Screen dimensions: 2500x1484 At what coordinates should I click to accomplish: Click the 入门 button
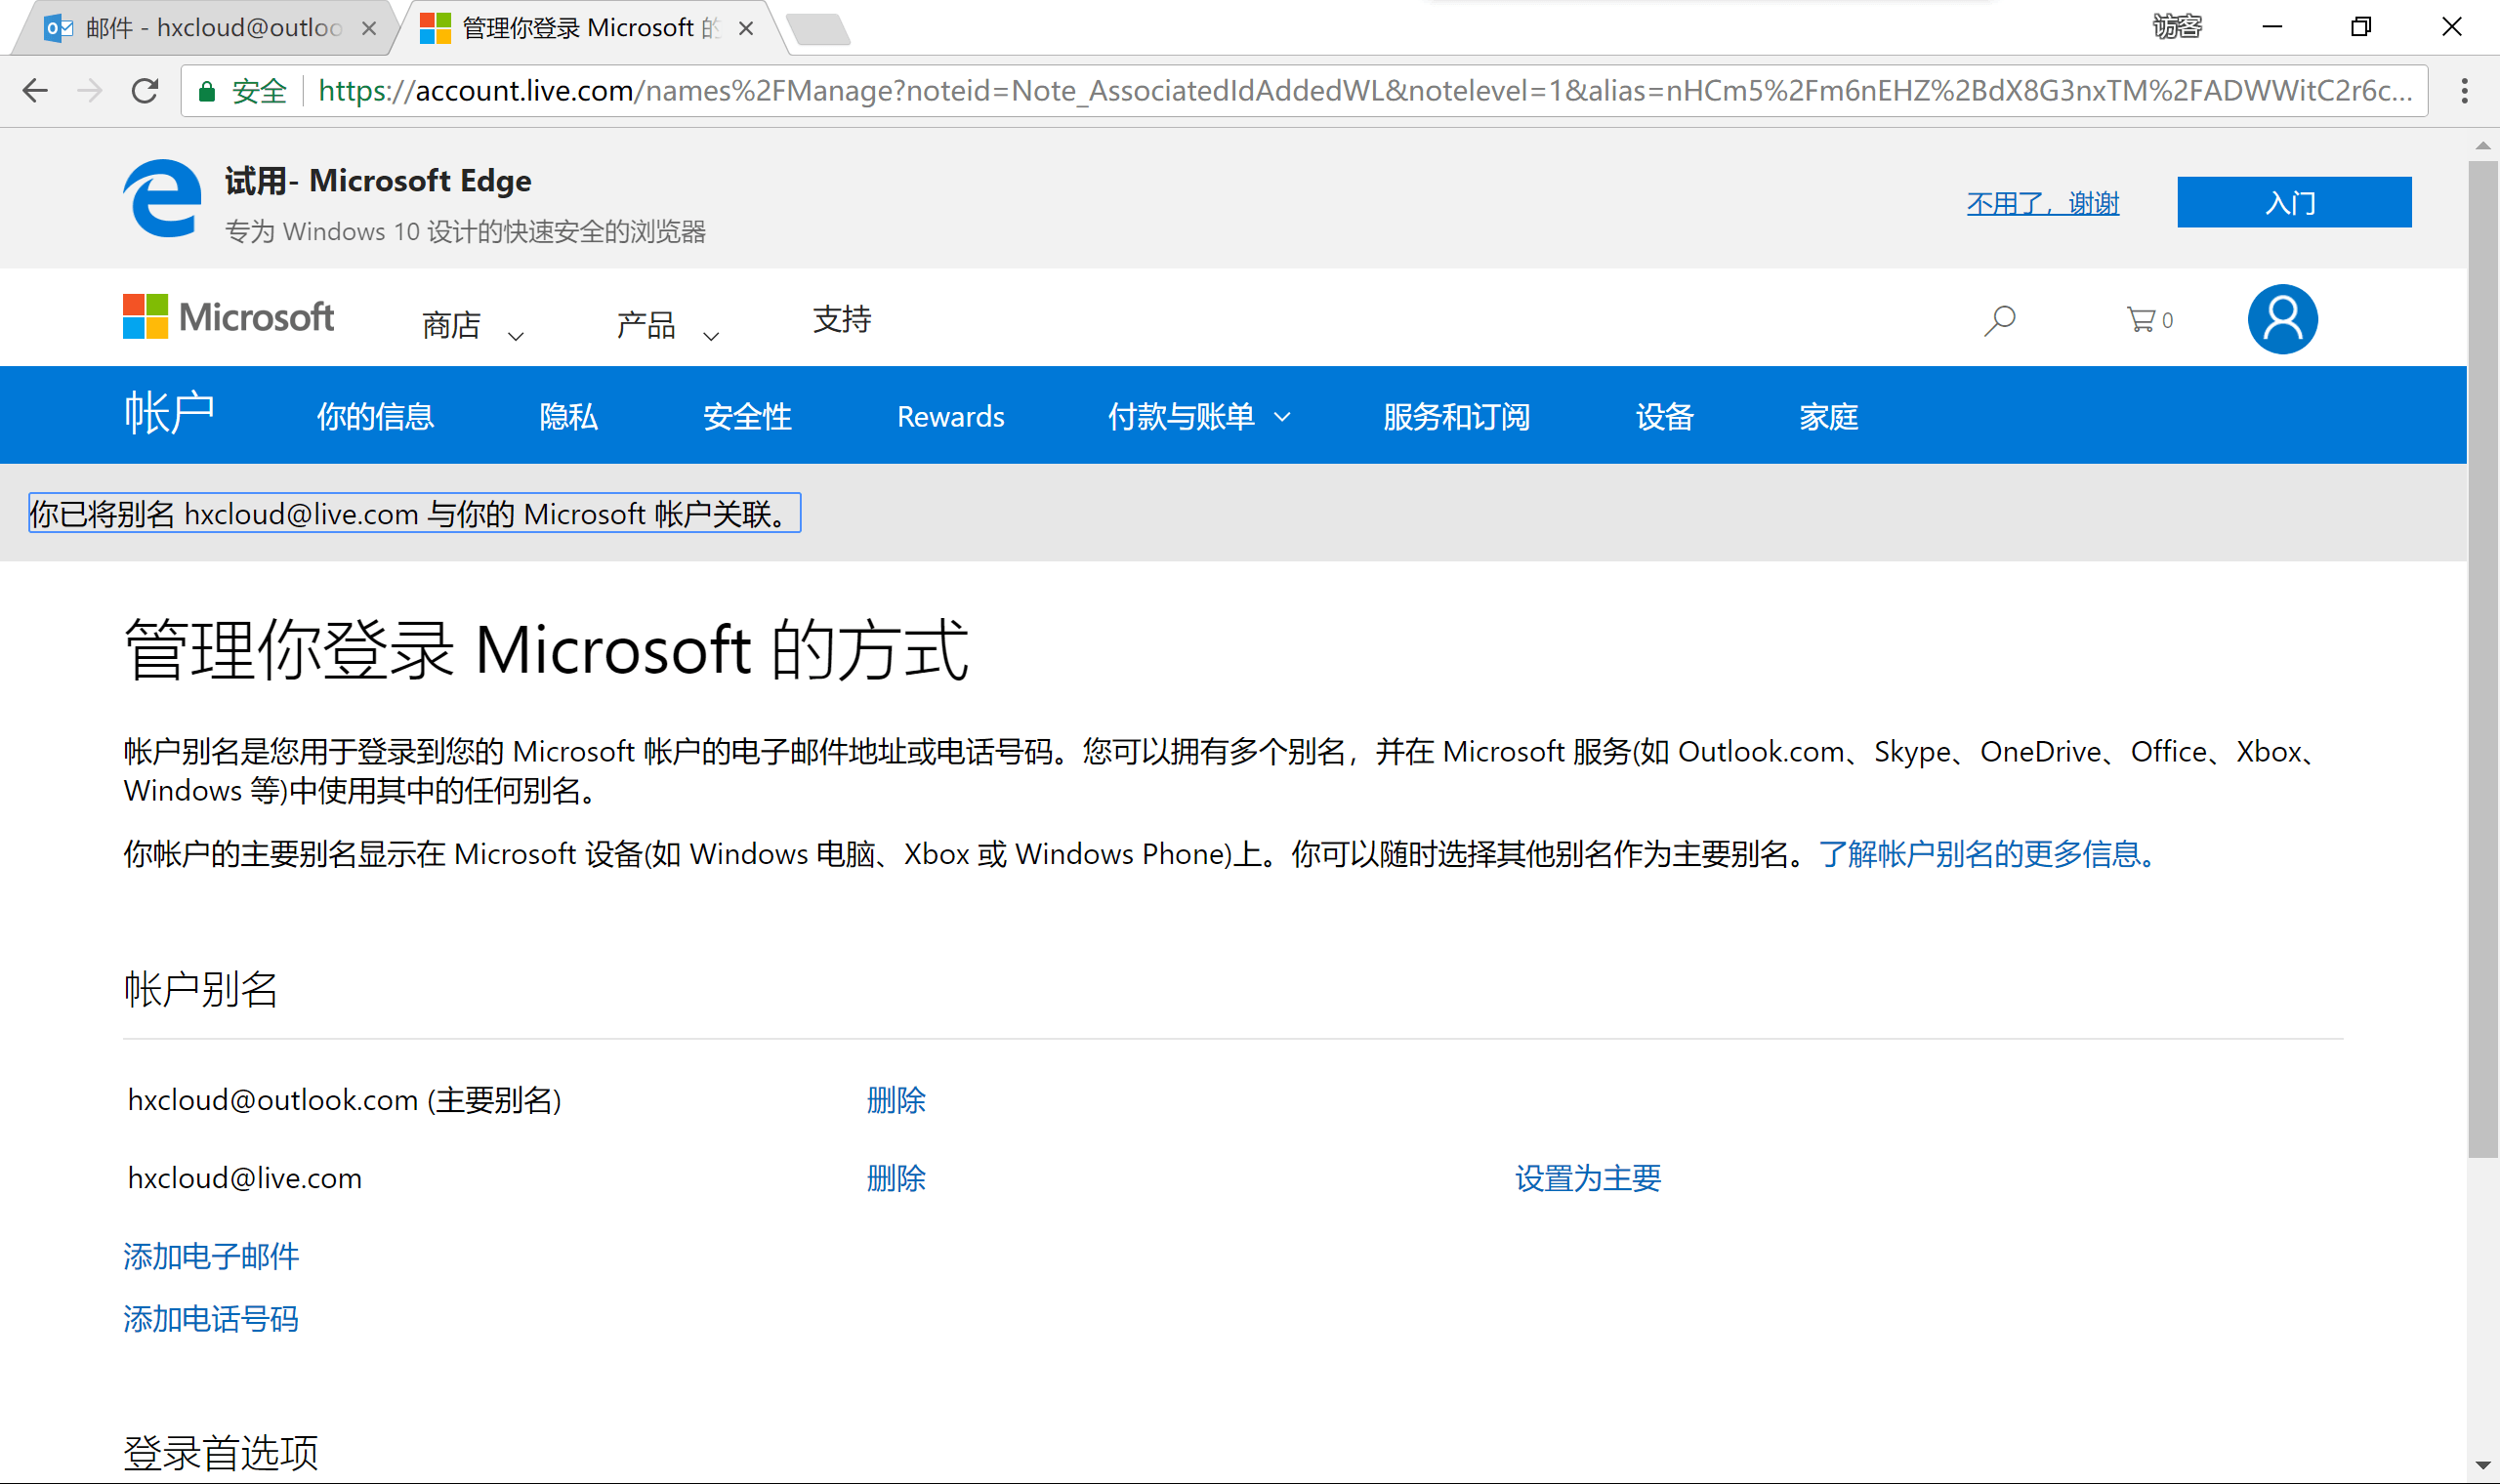point(2293,203)
